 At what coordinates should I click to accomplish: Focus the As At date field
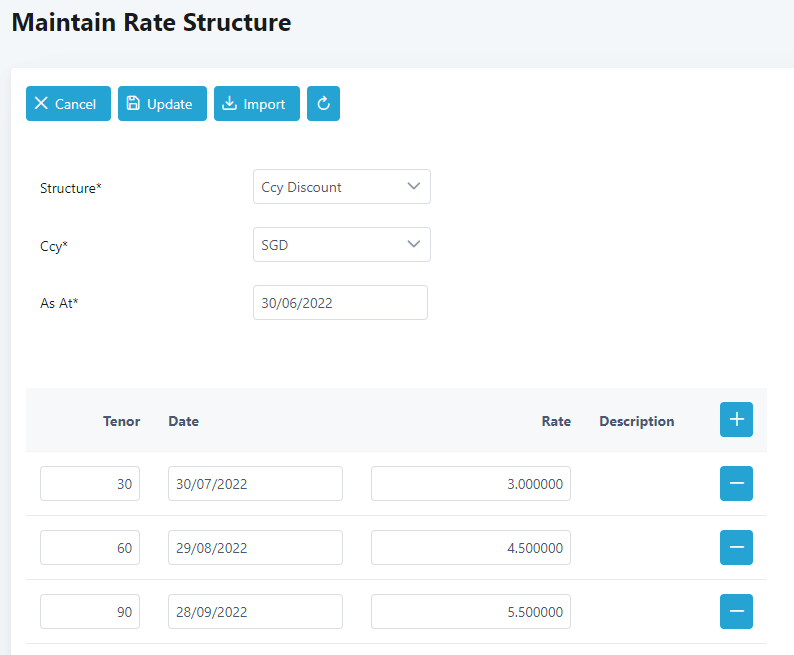coord(340,303)
